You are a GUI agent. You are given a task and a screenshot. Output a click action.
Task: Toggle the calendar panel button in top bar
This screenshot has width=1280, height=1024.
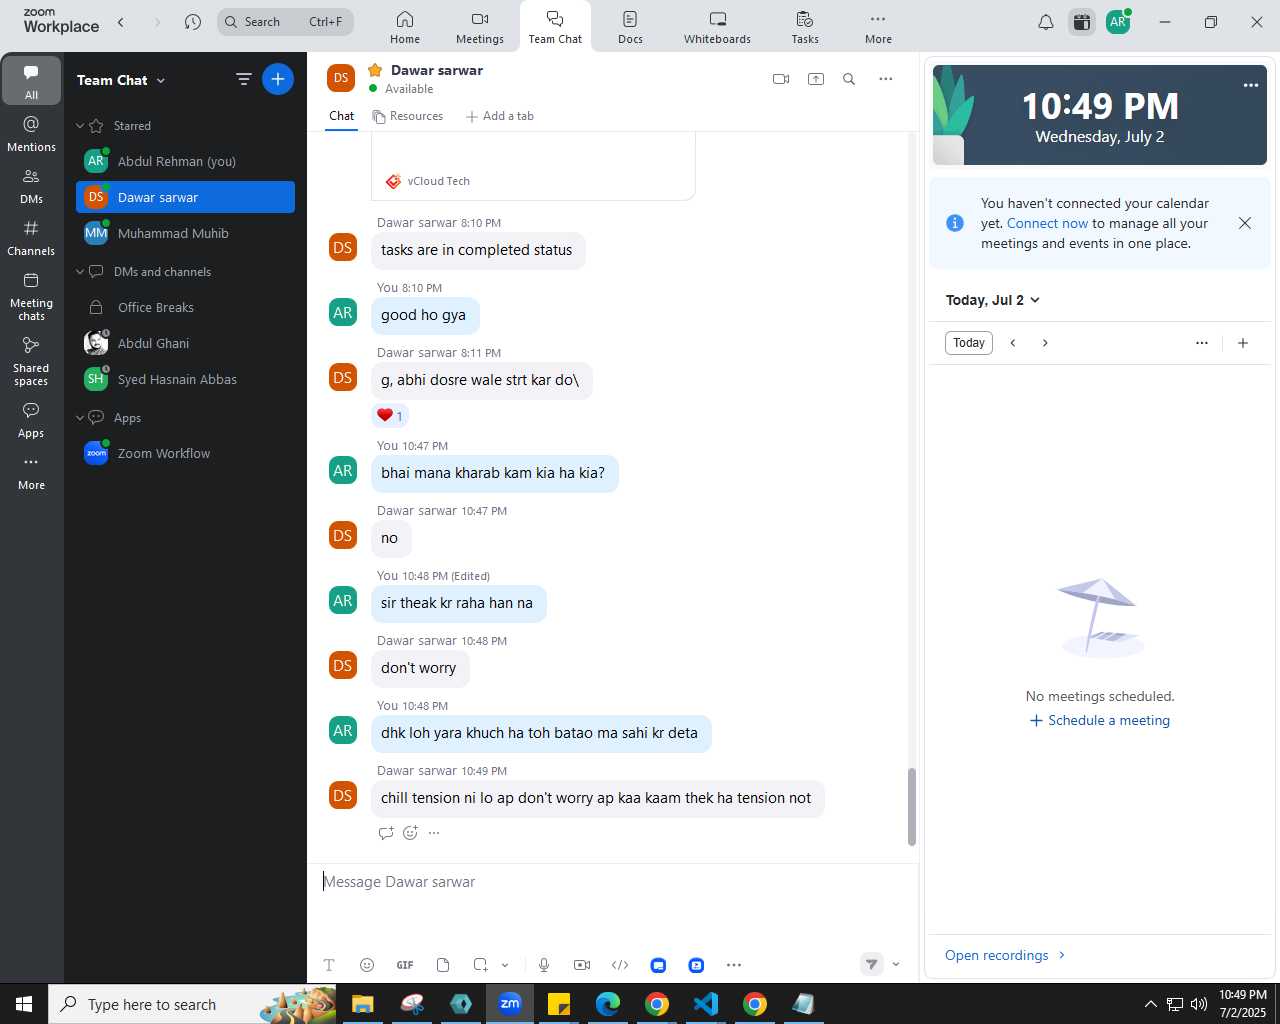tap(1082, 22)
